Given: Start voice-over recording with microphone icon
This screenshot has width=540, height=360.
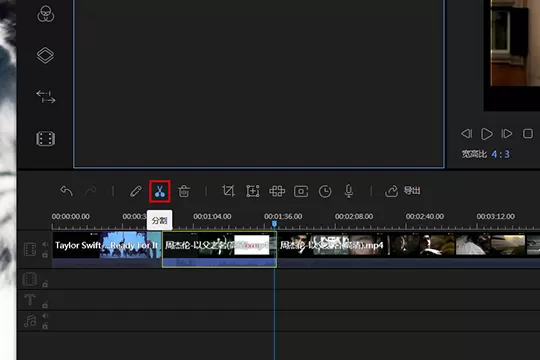Looking at the screenshot, I should tap(349, 191).
